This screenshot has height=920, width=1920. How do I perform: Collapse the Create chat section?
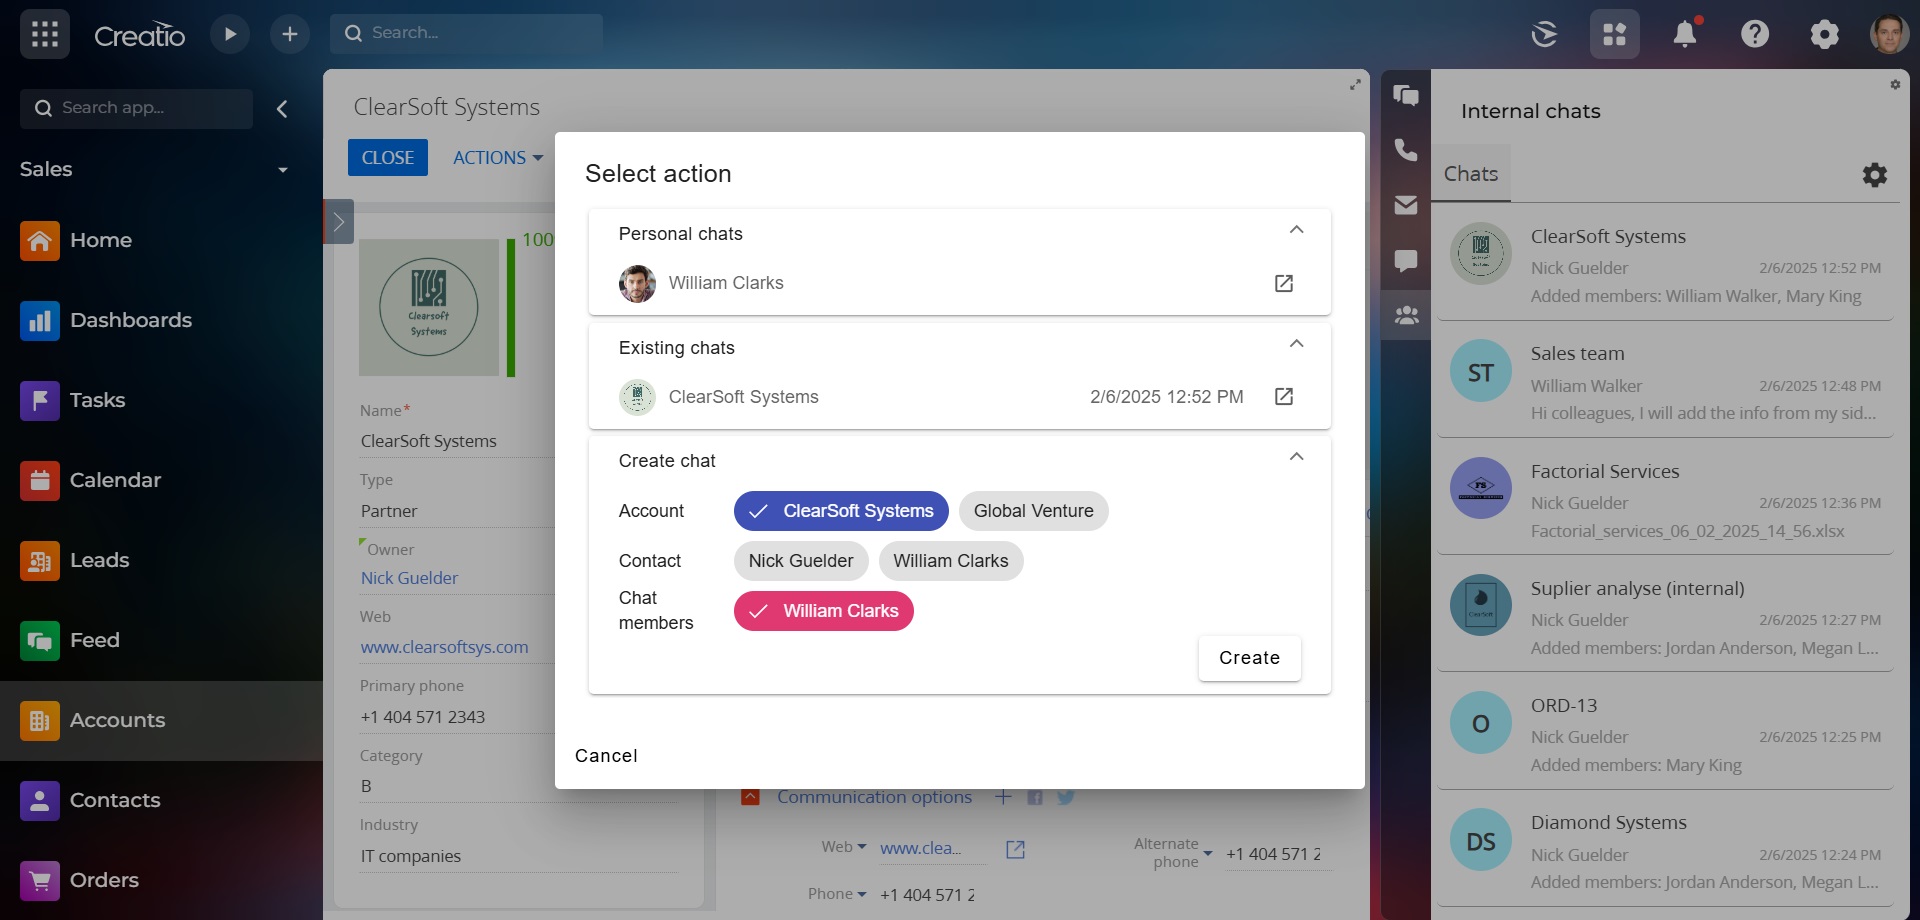pos(1296,457)
